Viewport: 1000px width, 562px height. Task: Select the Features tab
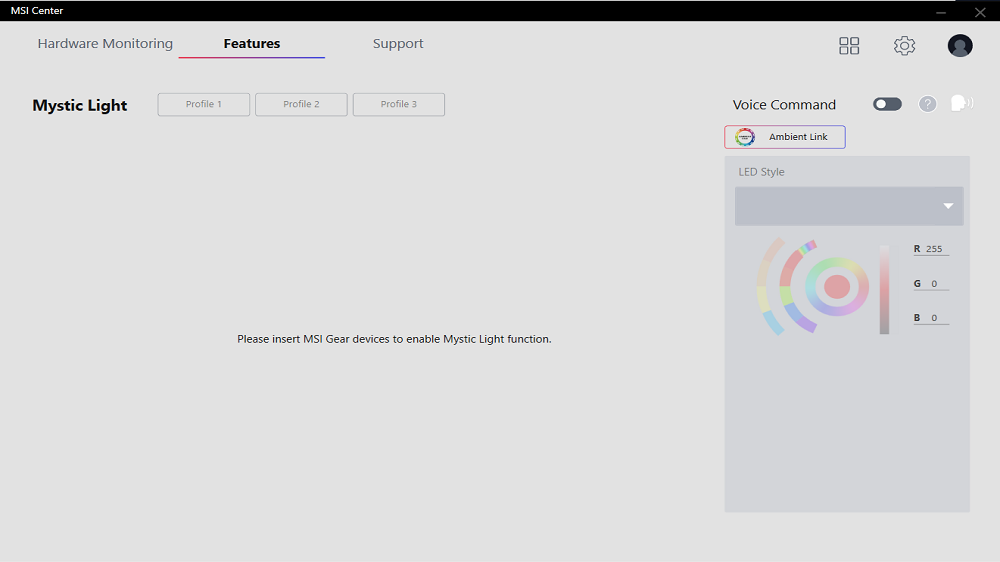(252, 43)
